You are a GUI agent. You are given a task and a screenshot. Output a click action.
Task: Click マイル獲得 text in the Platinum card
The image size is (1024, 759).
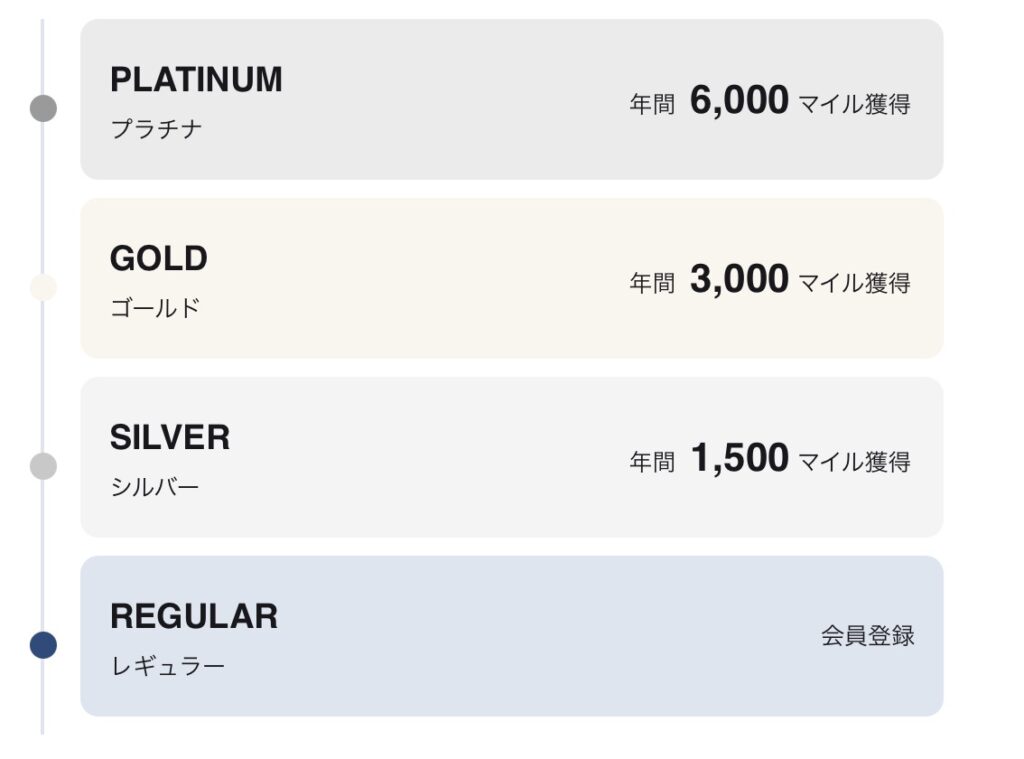(x=854, y=104)
